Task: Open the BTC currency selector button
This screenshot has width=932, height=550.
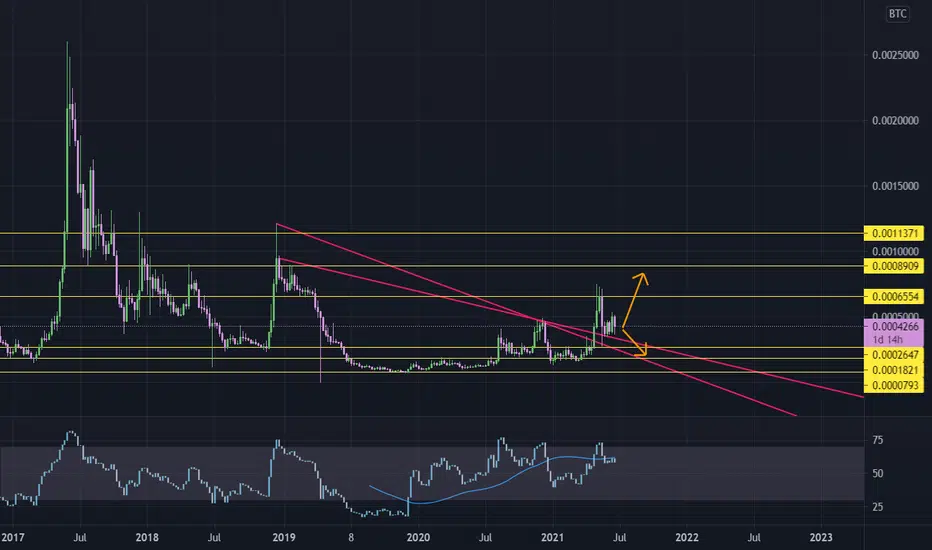Action: [897, 14]
